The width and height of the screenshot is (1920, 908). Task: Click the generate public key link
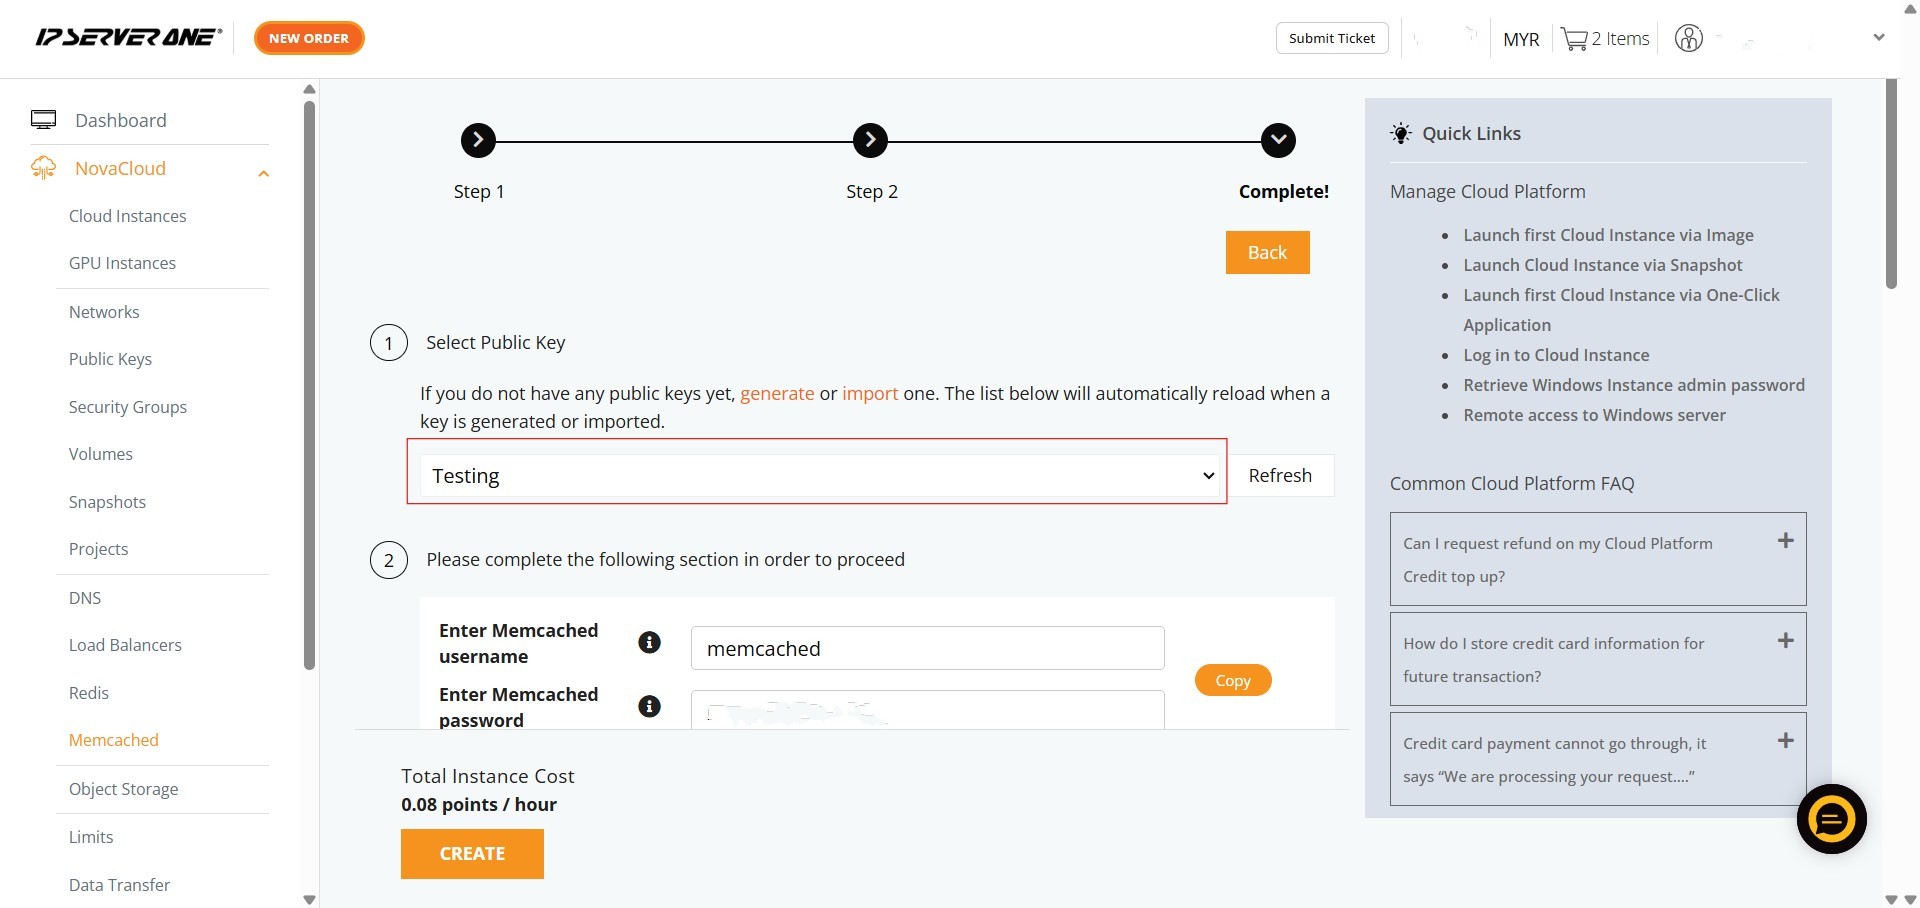(x=776, y=393)
